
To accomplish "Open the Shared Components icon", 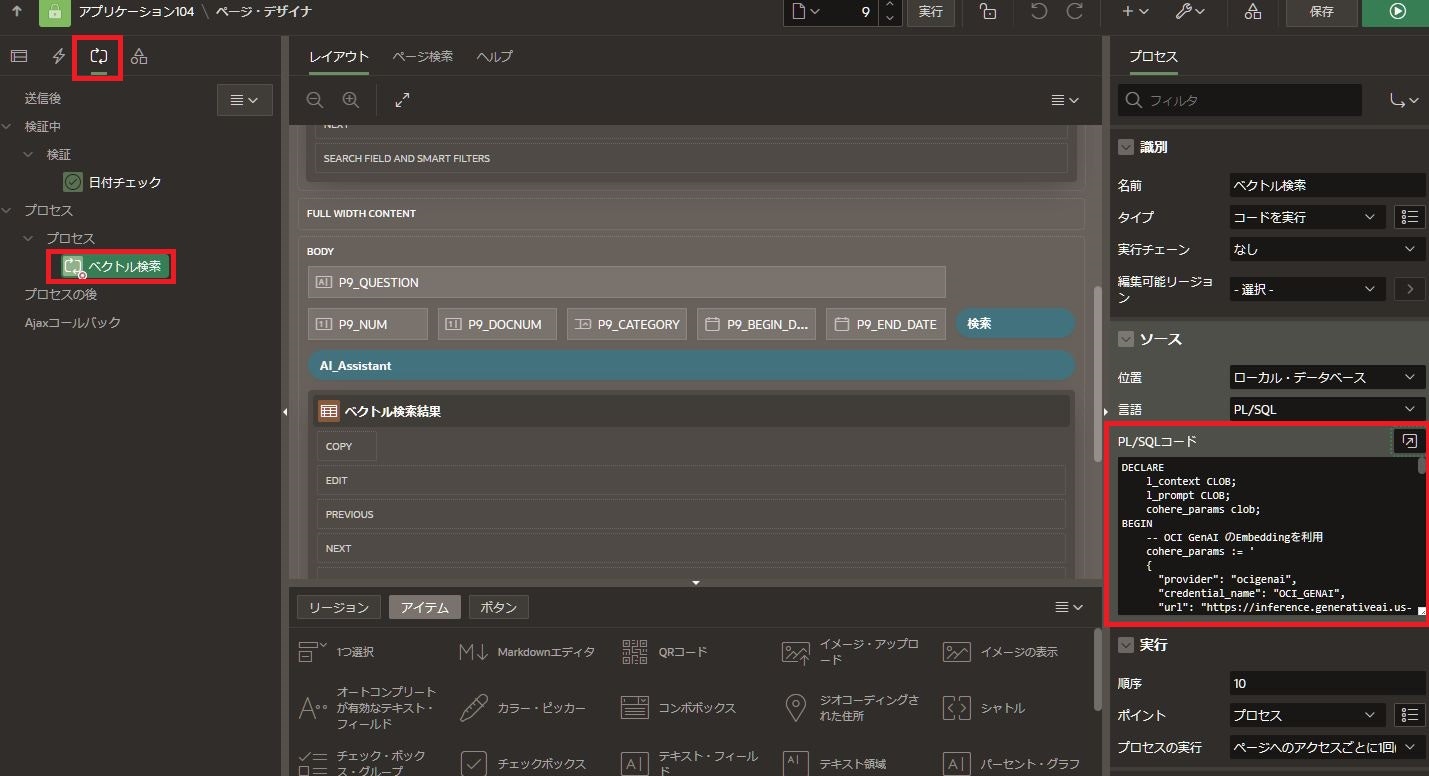I will [1252, 12].
